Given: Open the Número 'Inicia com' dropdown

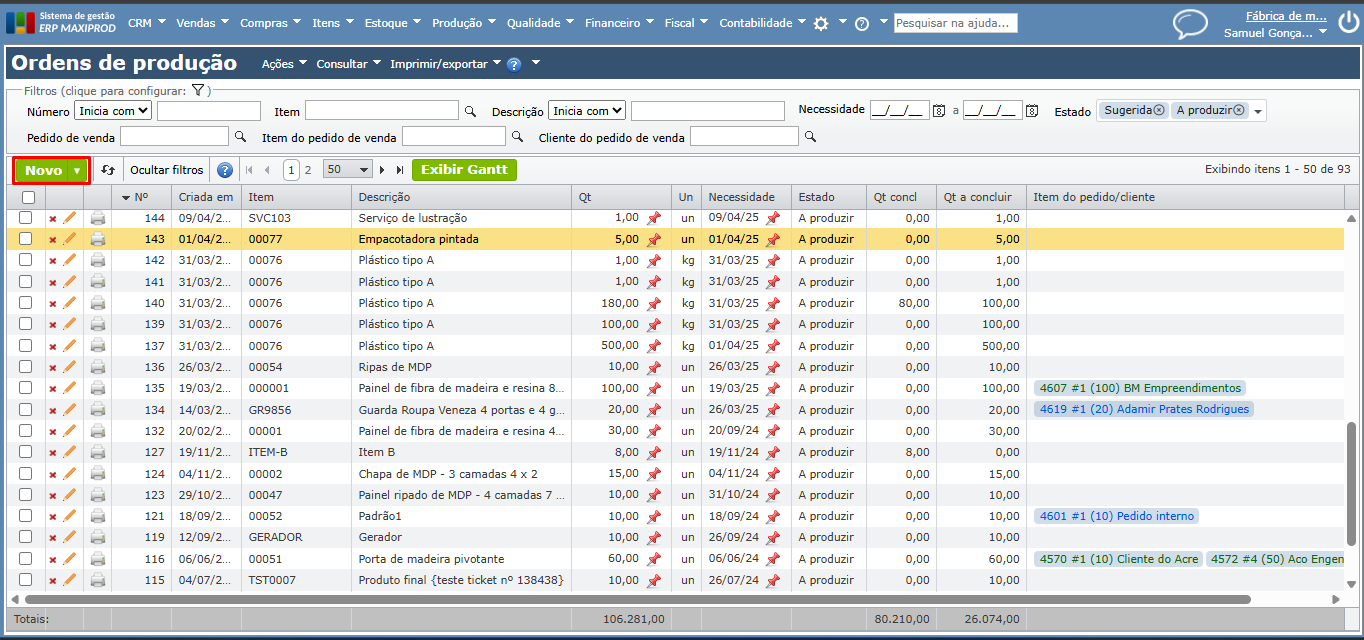Looking at the screenshot, I should [113, 111].
